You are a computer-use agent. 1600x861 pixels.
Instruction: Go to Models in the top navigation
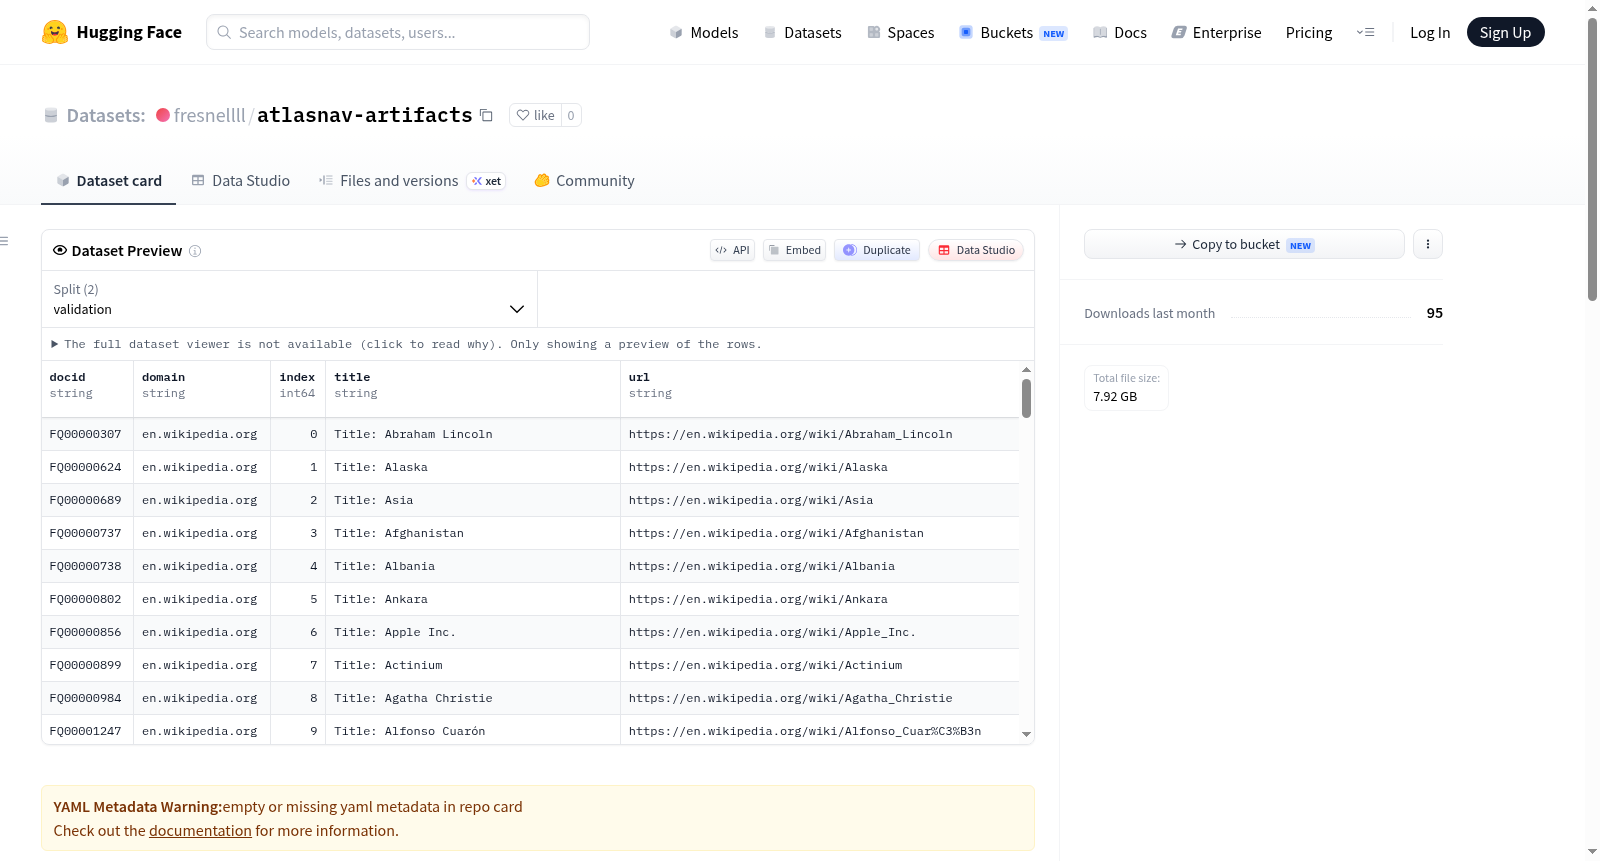tap(704, 32)
